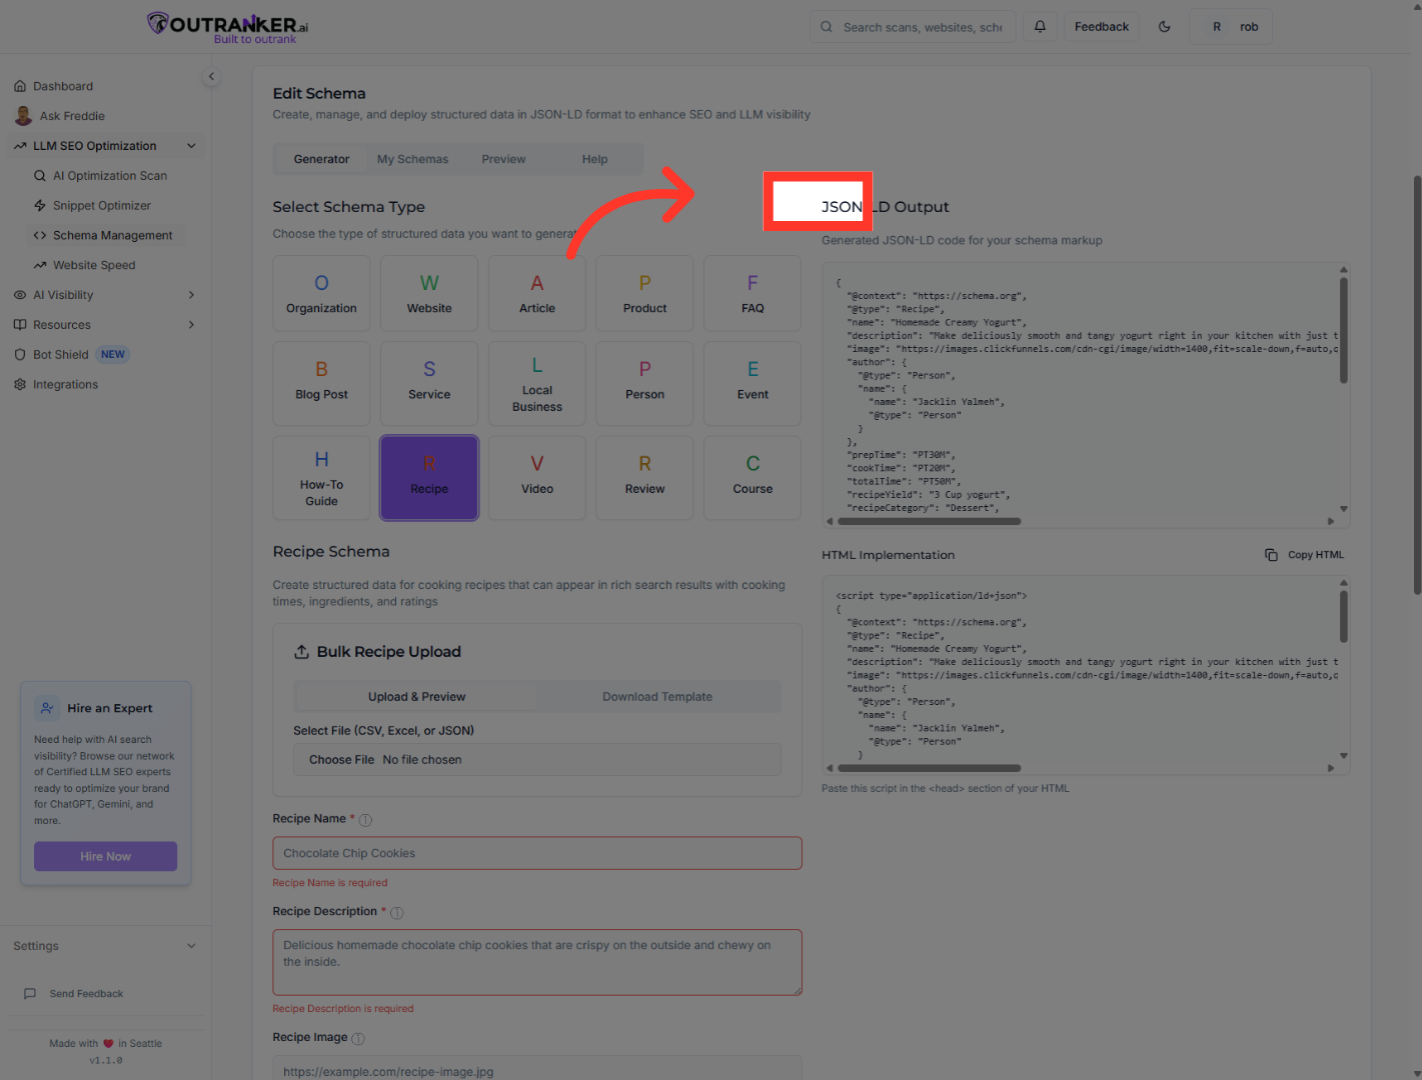Collapse the sidebar with the chevron arrow

pos(211,76)
